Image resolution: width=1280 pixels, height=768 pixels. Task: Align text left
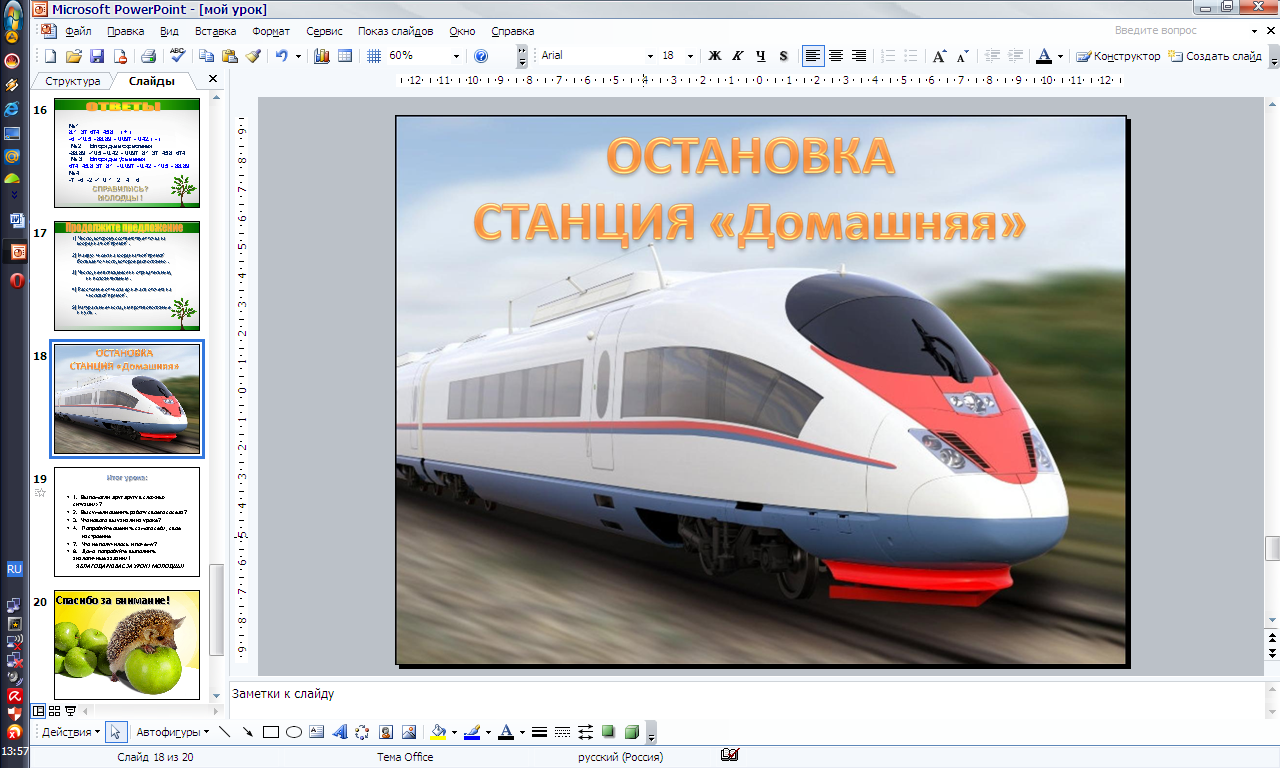coord(813,56)
